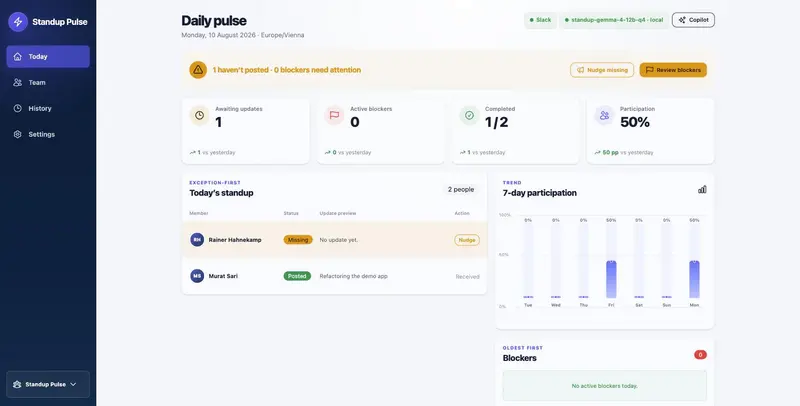This screenshot has height=406, width=800.
Task: Click the people icon on Participation card
Action: point(605,116)
